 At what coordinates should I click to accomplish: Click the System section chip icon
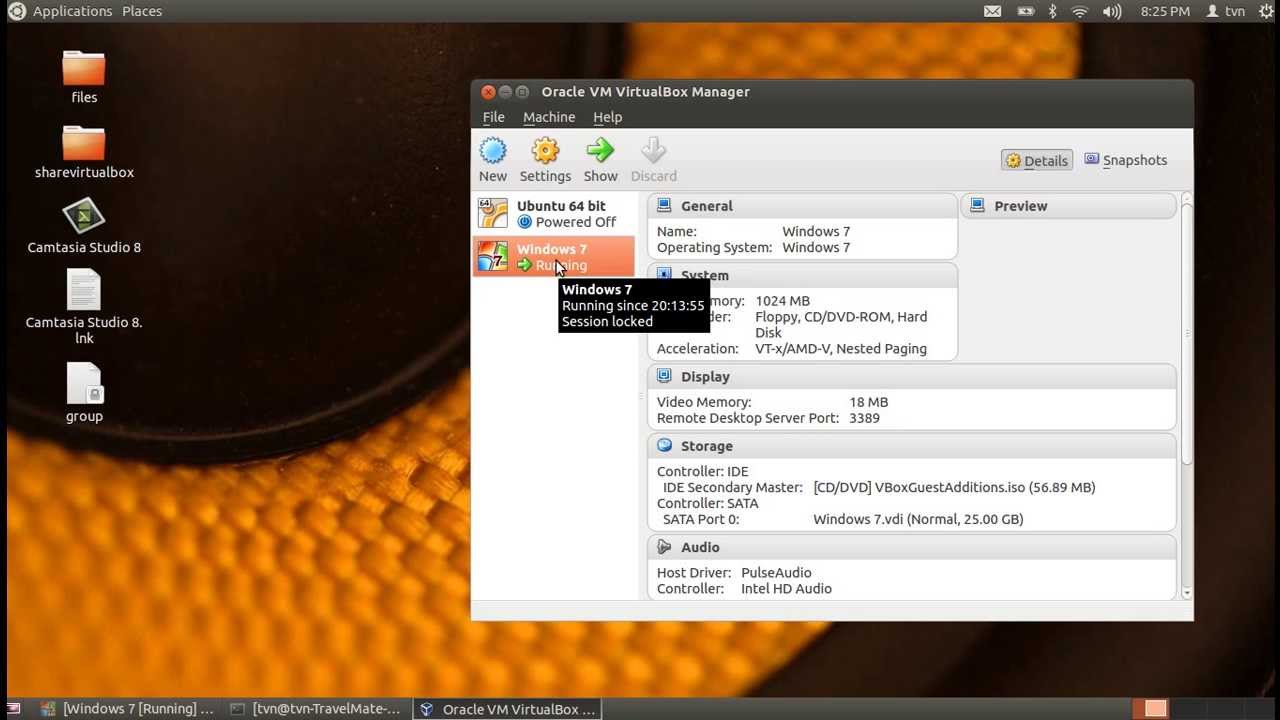664,274
